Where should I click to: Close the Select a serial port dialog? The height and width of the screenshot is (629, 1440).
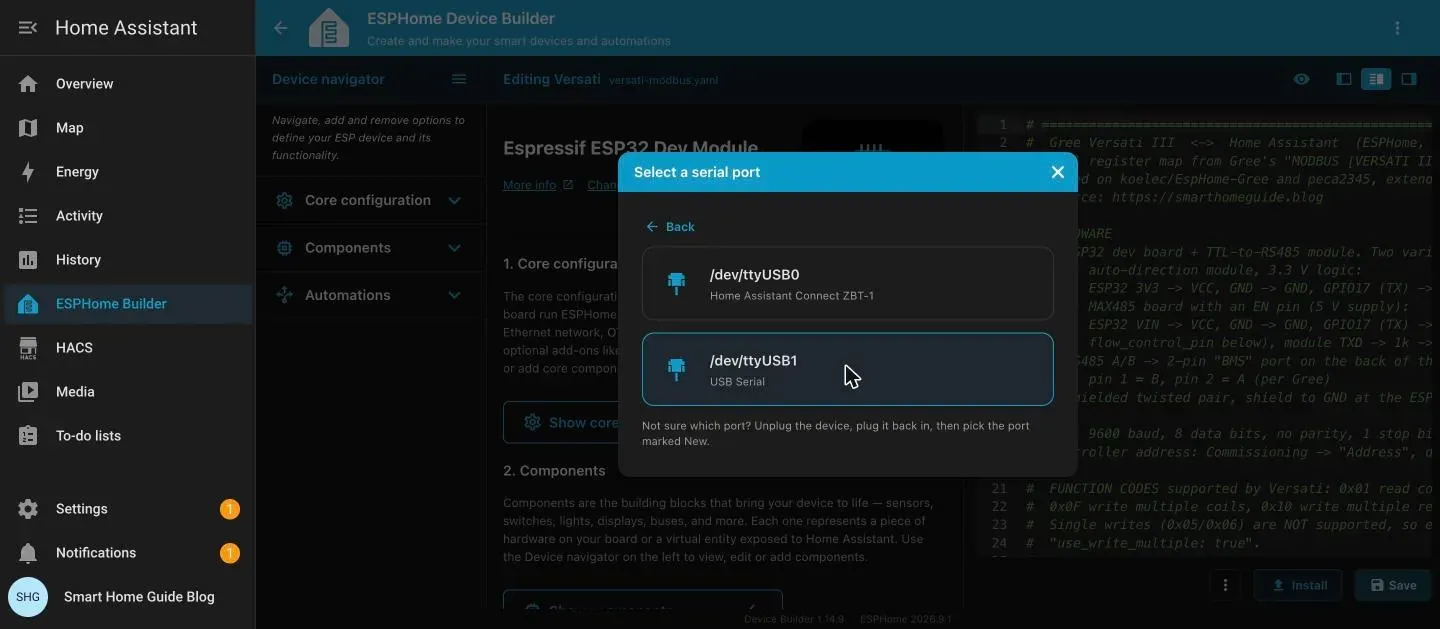[1057, 172]
